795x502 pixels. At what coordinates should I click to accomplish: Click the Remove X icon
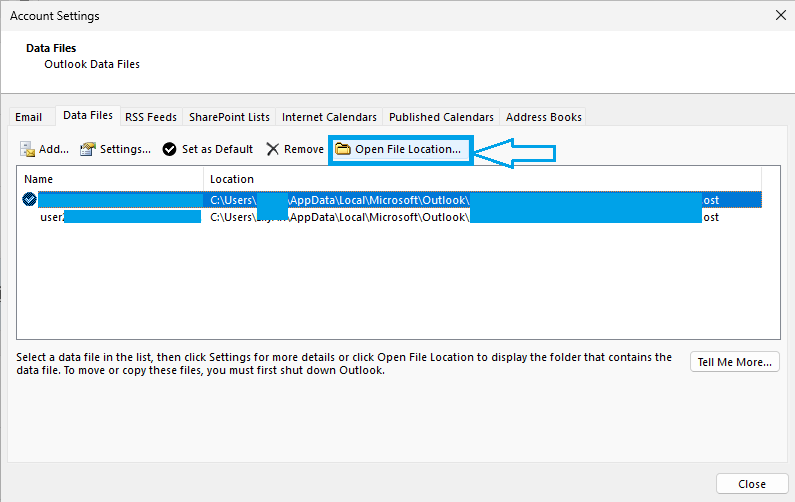click(273, 149)
